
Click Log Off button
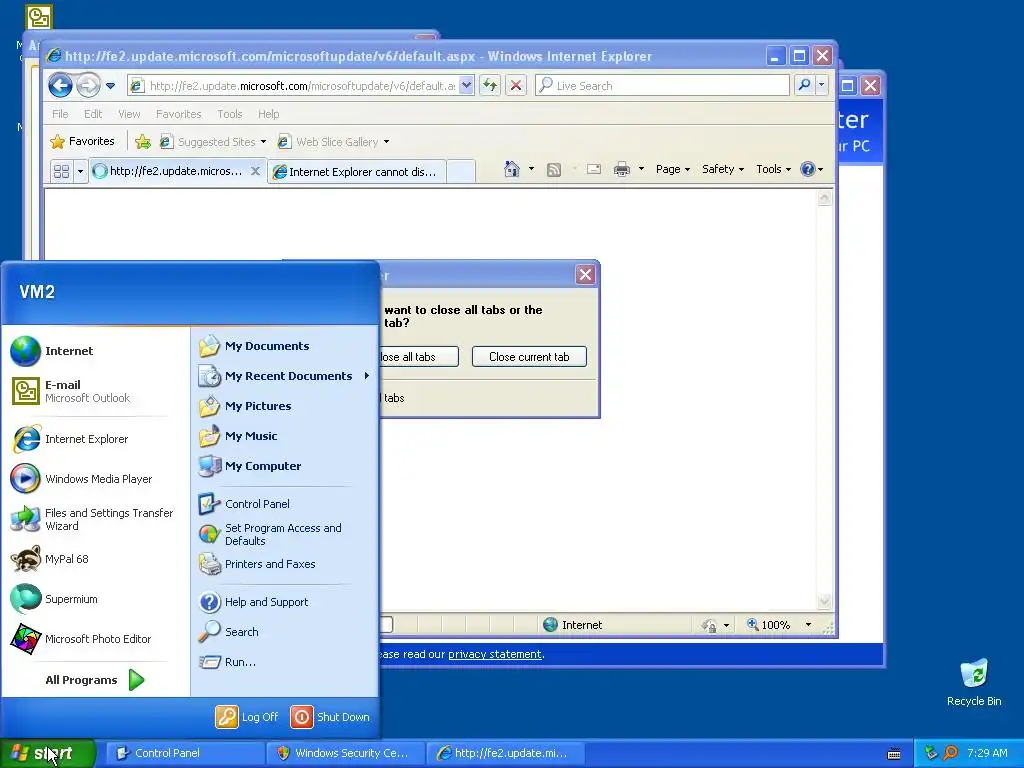tap(248, 717)
